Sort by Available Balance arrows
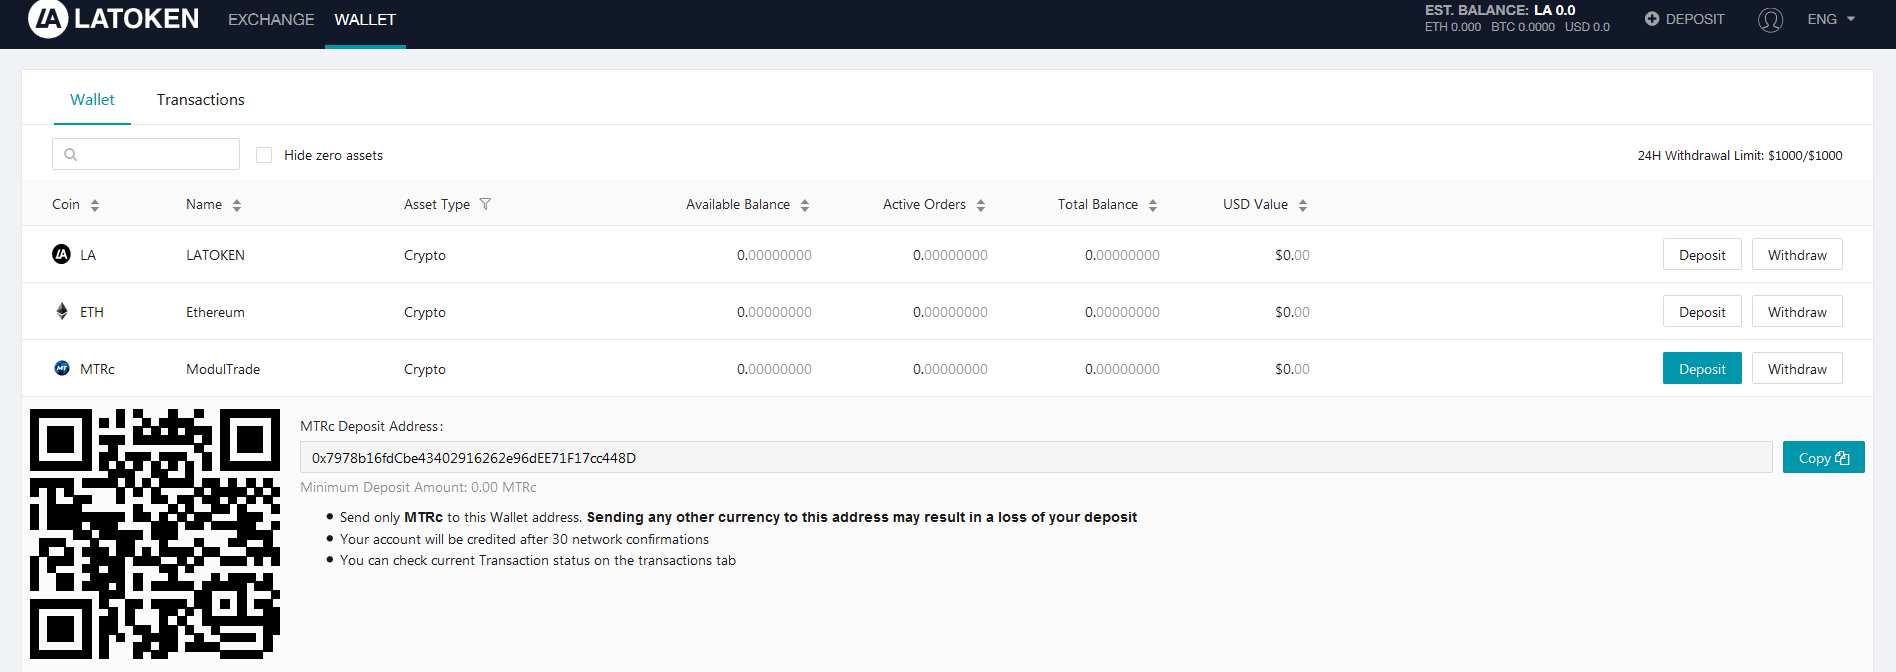1896x672 pixels. (805, 205)
